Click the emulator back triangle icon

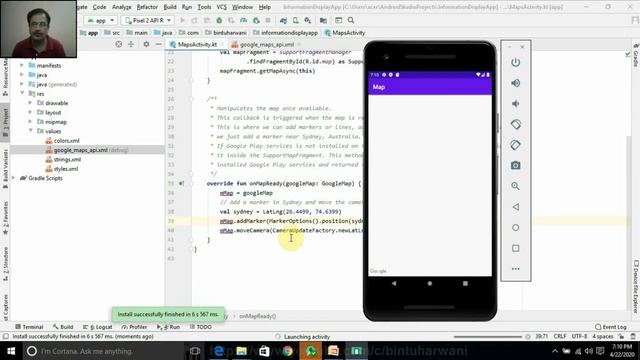tap(516, 207)
